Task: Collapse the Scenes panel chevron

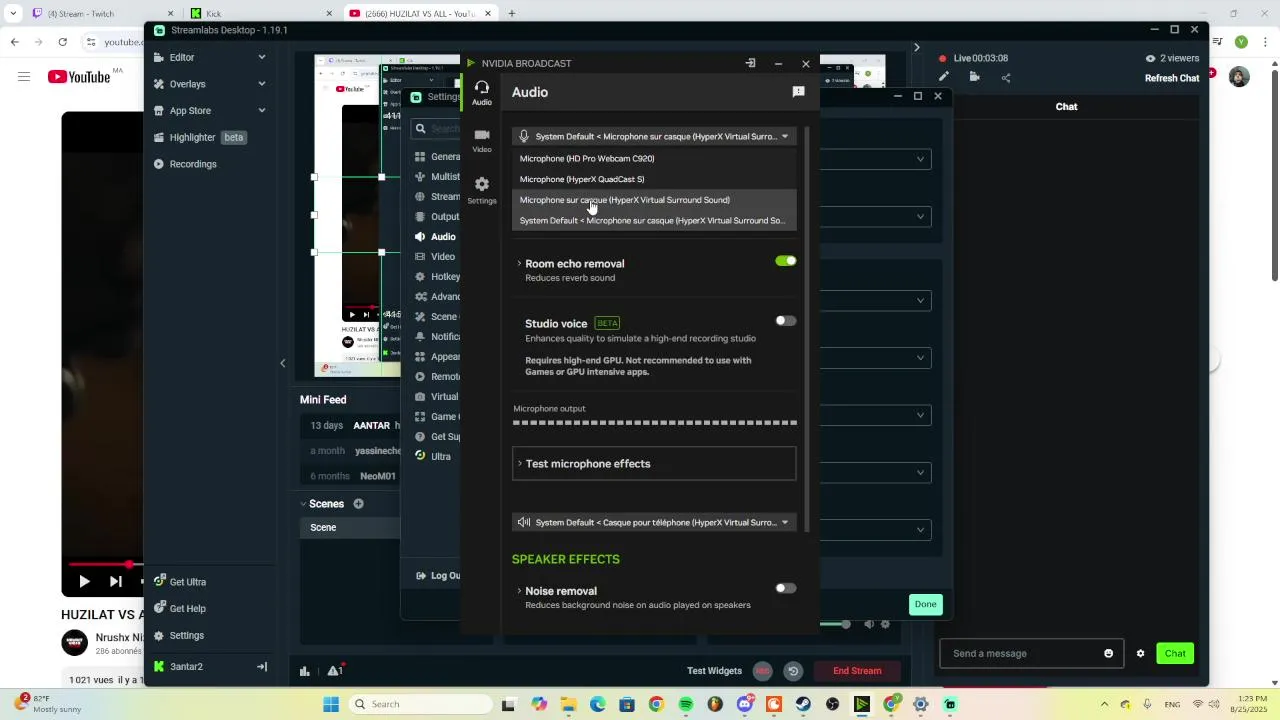Action: (x=304, y=504)
